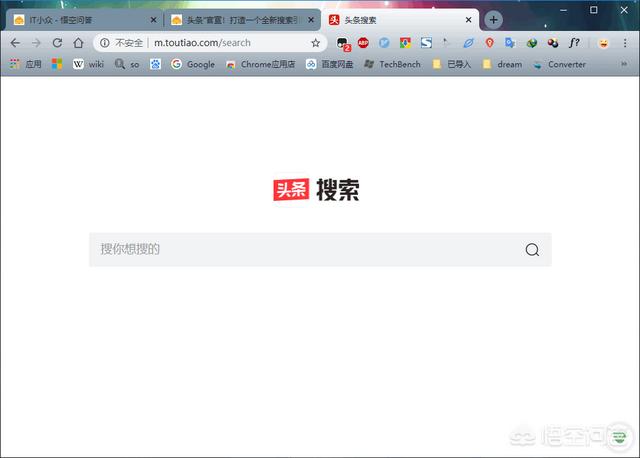Click the f? font extension icon
640x458 pixels.
[x=574, y=42]
